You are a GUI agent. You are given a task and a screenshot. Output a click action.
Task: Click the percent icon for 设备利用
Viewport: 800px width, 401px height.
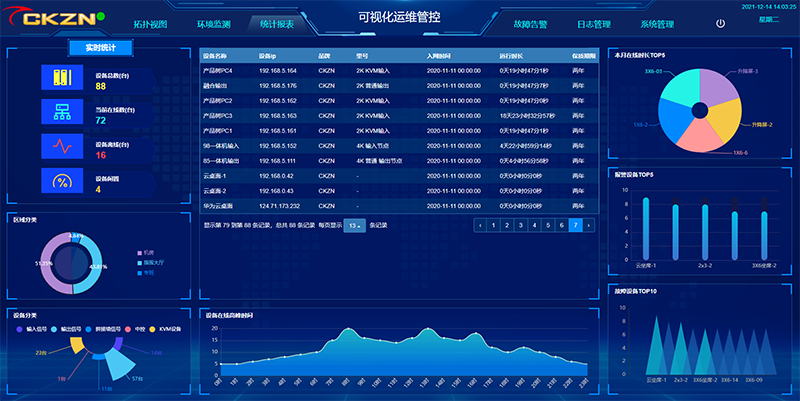tap(62, 181)
